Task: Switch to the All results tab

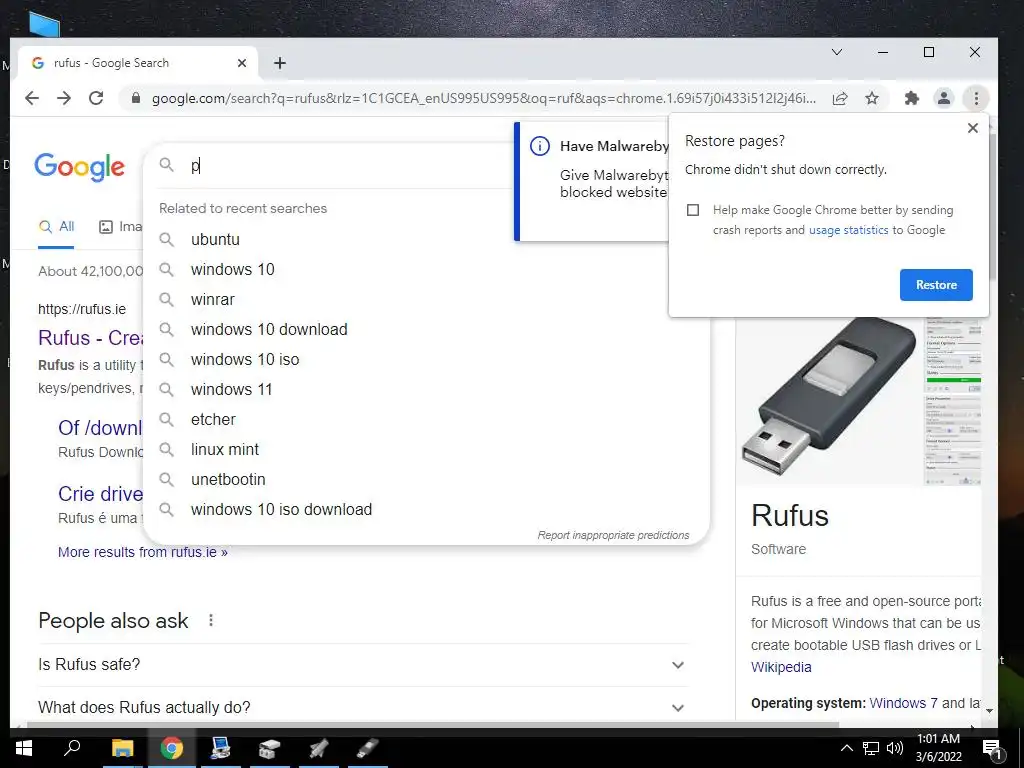Action: 56,227
